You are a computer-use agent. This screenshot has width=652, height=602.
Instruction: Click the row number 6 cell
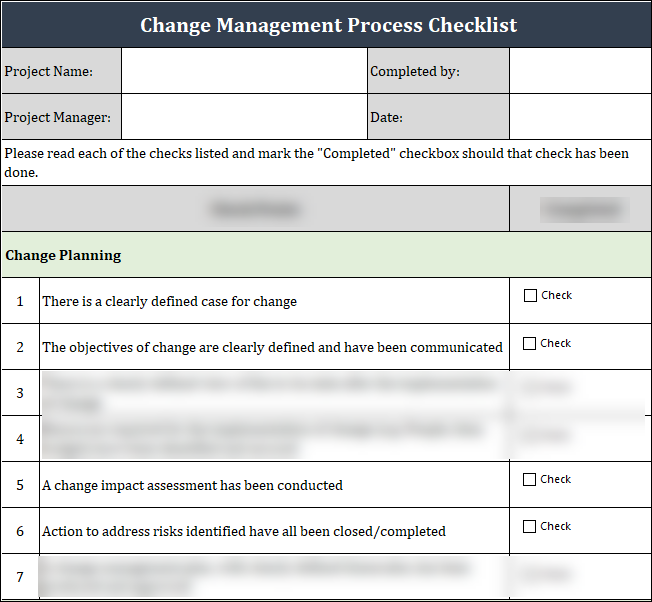point(20,531)
